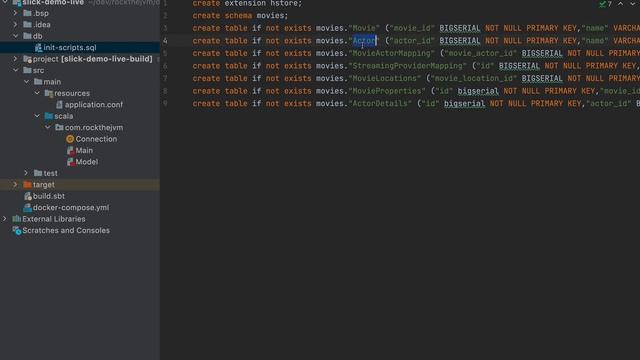Viewport: 640px width, 360px height.
Task: Click the docker-compose.yml file icon
Action: [27, 208]
